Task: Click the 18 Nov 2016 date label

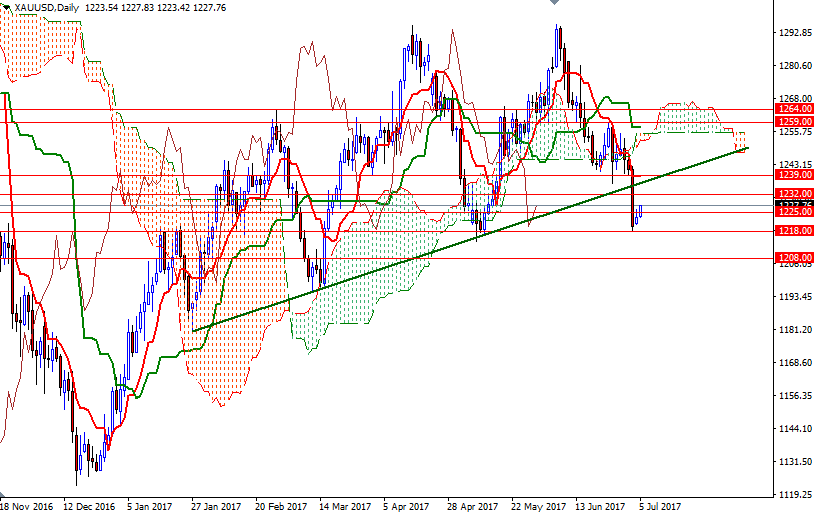Action: coord(25,506)
